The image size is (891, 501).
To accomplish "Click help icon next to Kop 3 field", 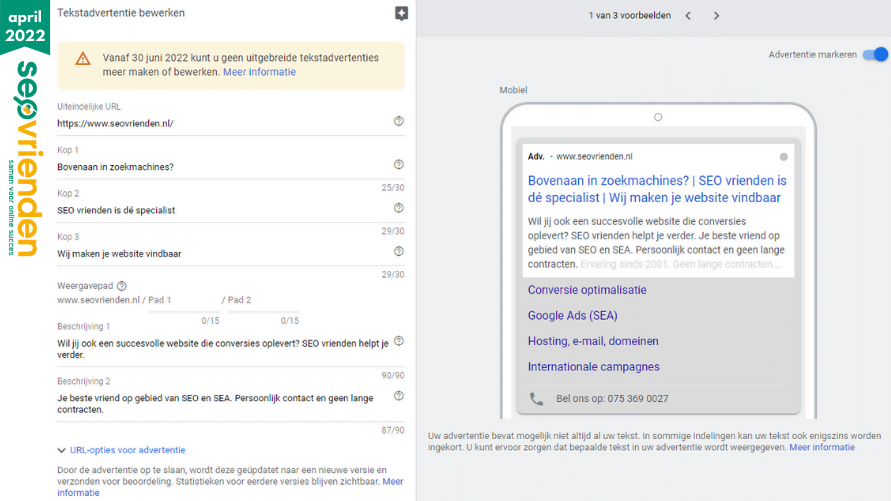I will pyautogui.click(x=399, y=252).
